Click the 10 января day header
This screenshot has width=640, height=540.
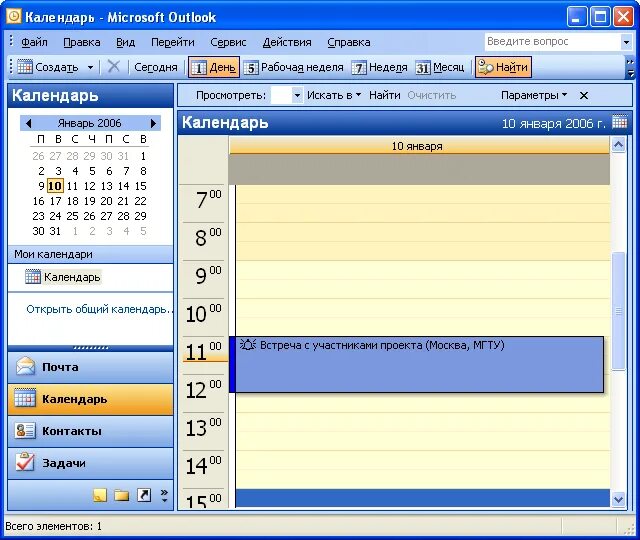[419, 146]
